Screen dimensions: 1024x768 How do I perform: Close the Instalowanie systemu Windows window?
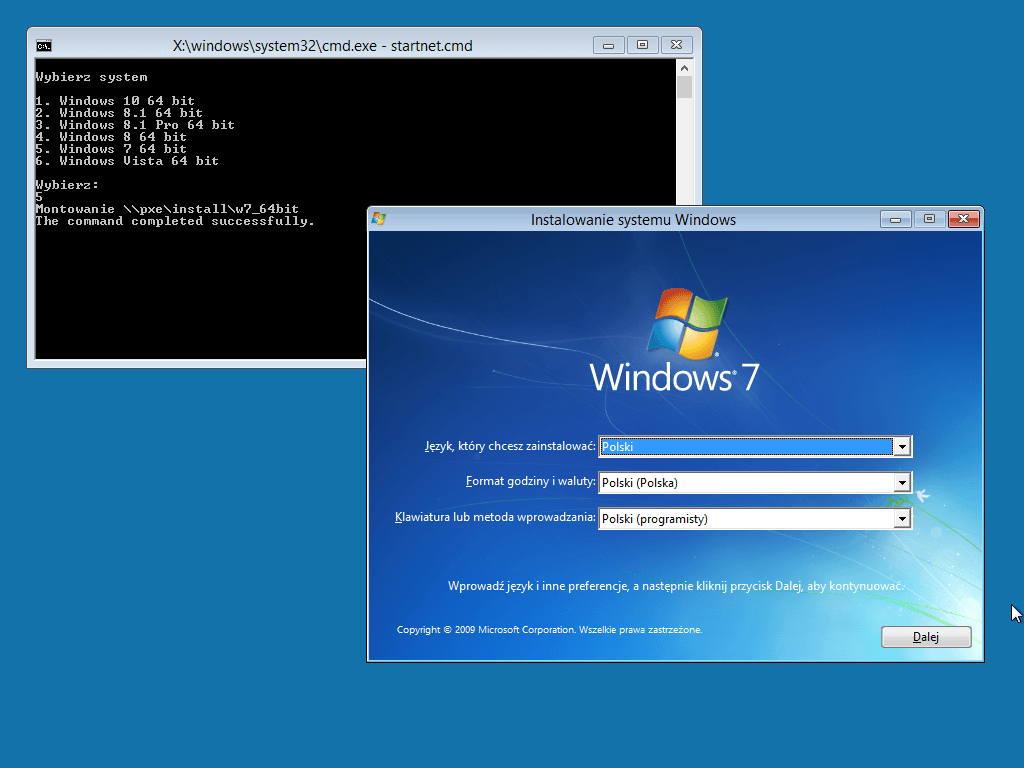963,219
